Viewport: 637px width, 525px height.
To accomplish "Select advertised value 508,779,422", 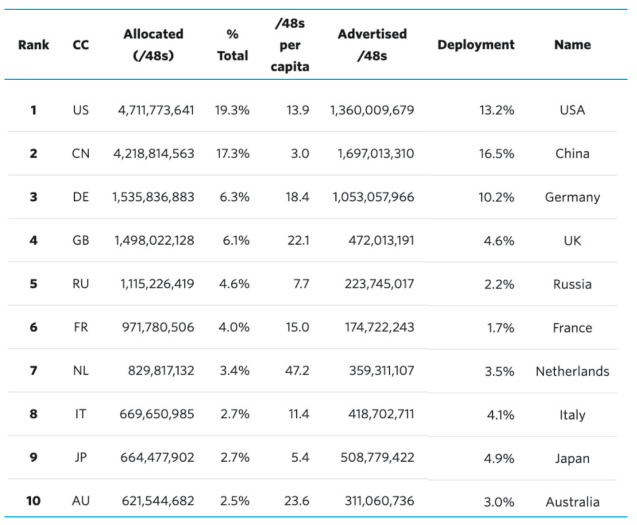I will click(377, 458).
